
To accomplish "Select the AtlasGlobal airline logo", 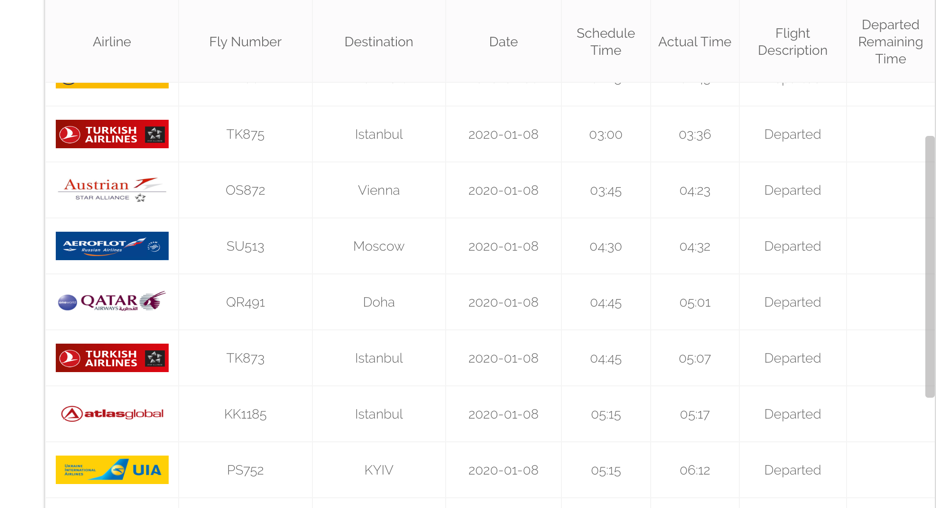I will pyautogui.click(x=112, y=414).
